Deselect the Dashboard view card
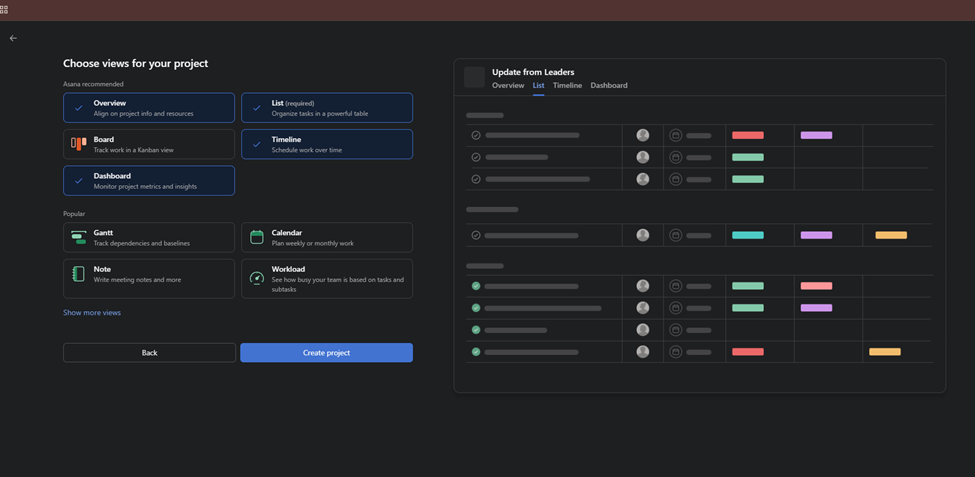 click(x=149, y=180)
